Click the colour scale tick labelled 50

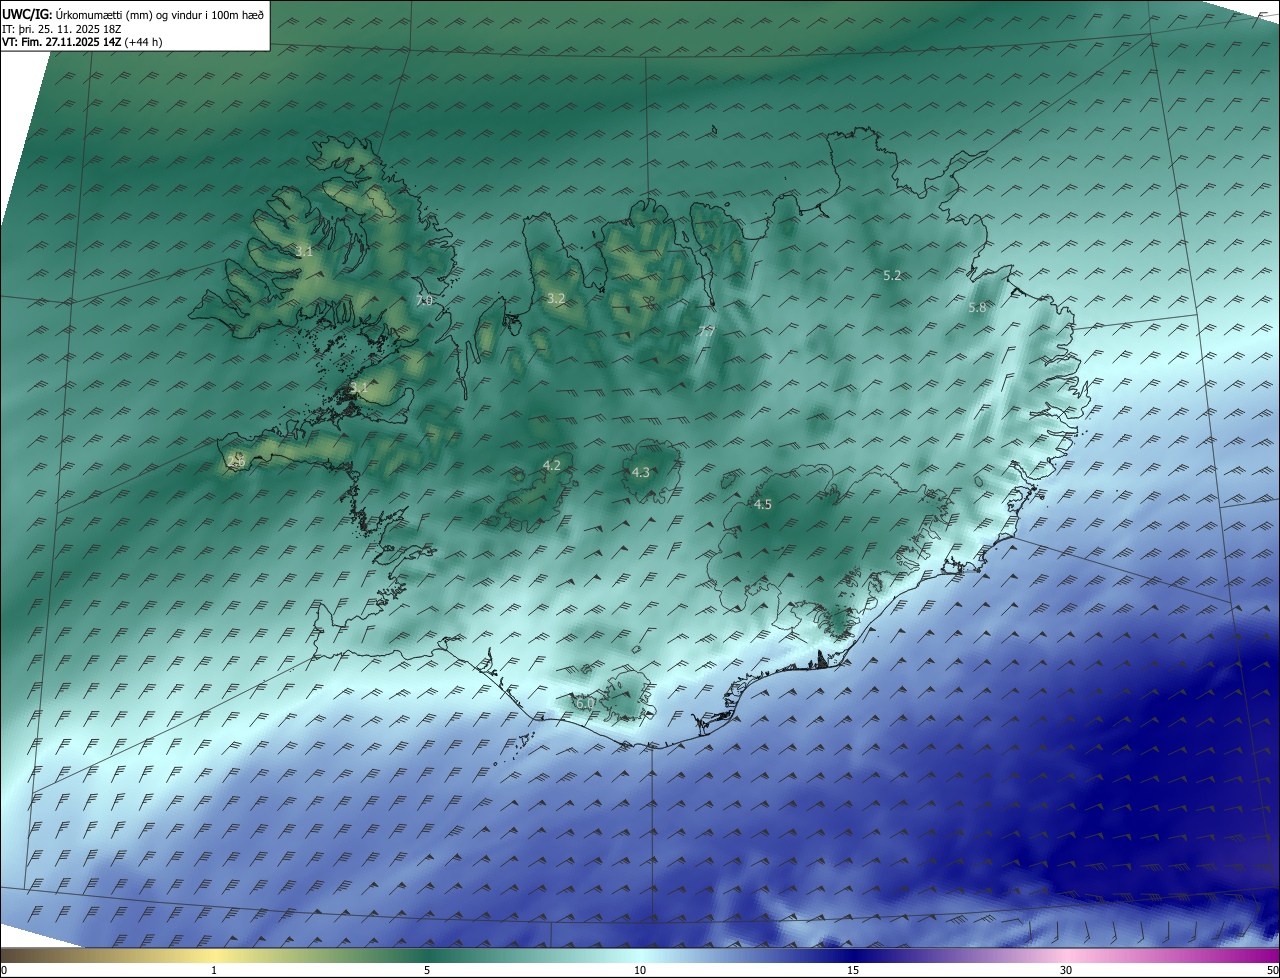pyautogui.click(x=1273, y=971)
